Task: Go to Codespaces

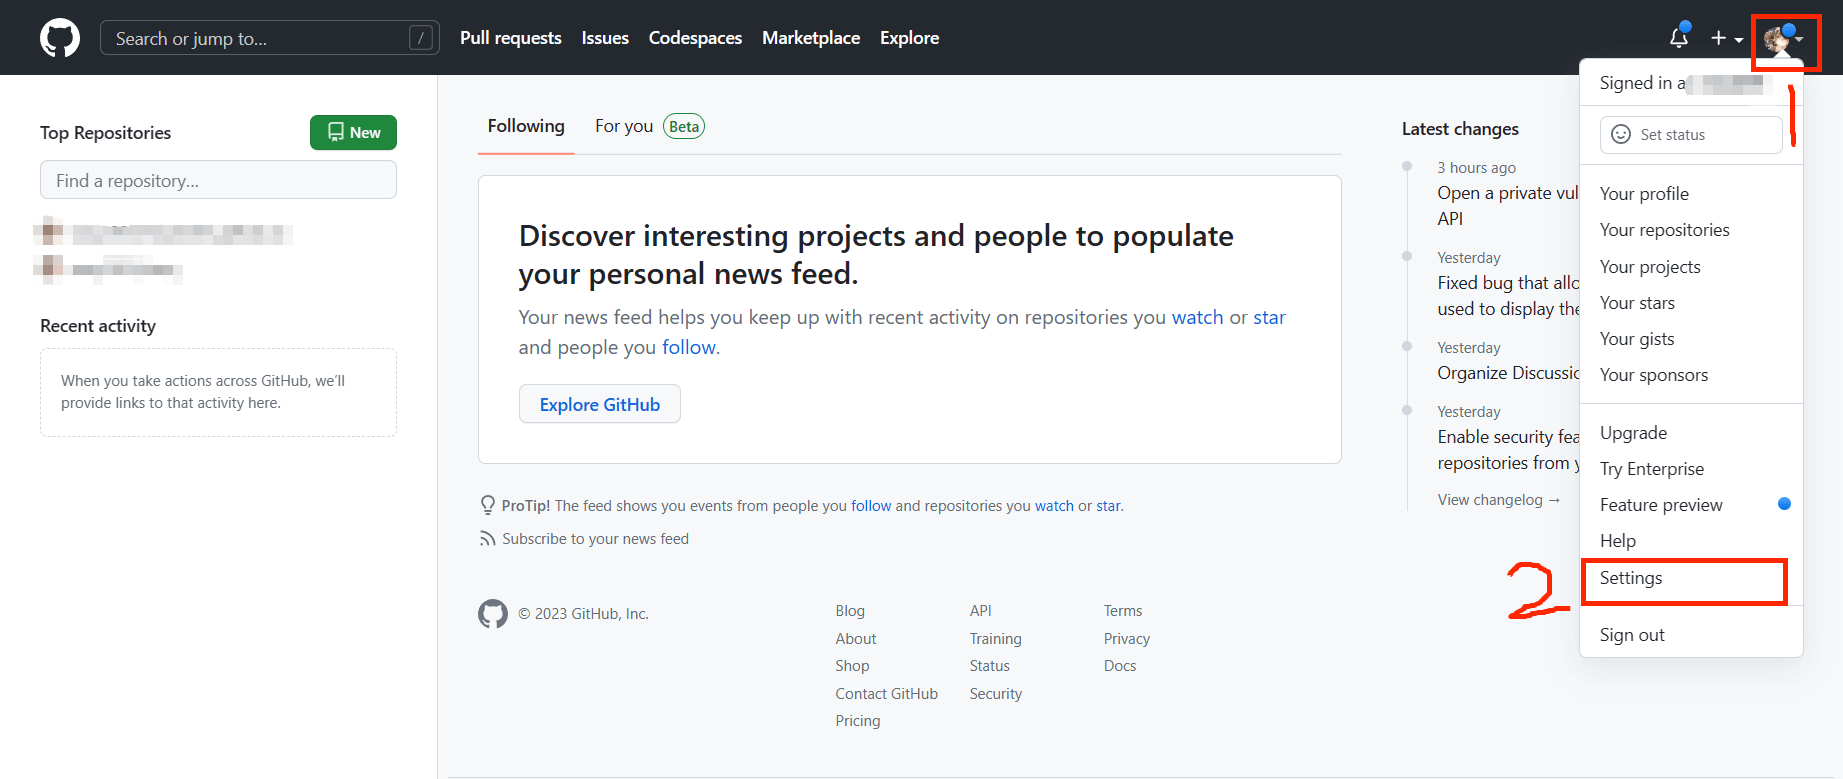Action: click(695, 38)
